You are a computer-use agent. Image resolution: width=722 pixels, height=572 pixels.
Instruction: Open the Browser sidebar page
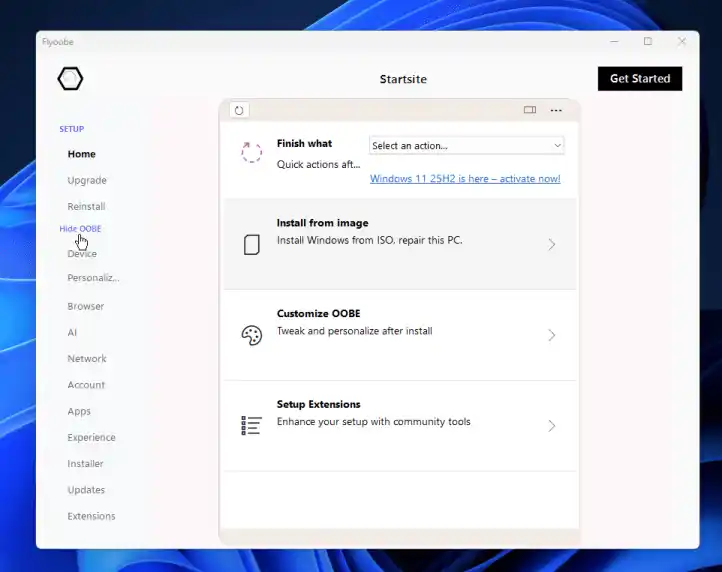[x=86, y=306]
